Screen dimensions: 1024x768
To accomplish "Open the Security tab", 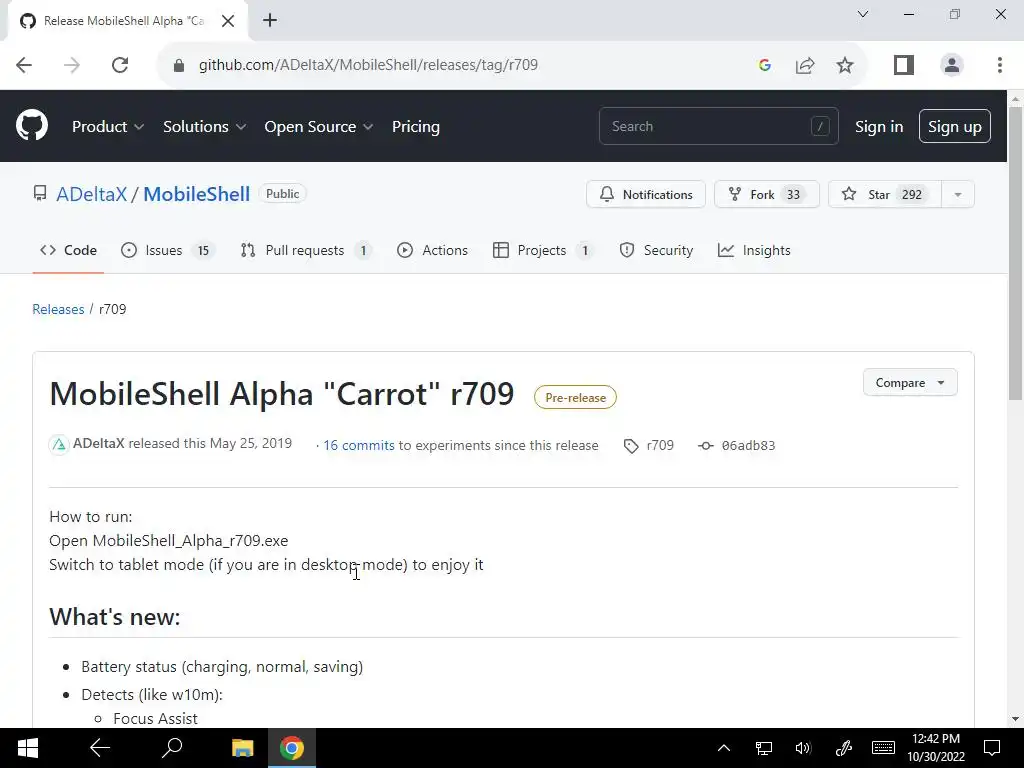I will [x=656, y=250].
